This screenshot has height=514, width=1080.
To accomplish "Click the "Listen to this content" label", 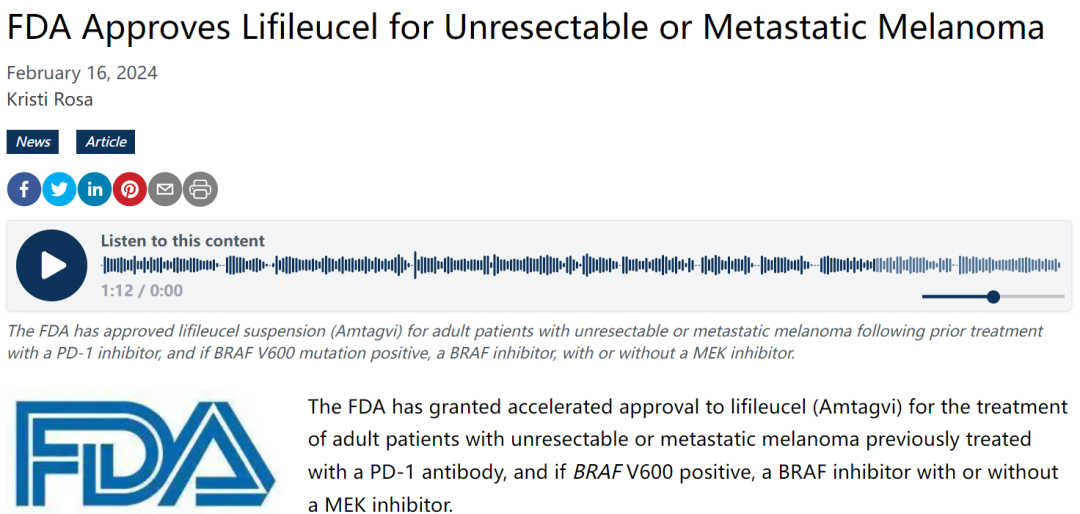I will coord(183,241).
